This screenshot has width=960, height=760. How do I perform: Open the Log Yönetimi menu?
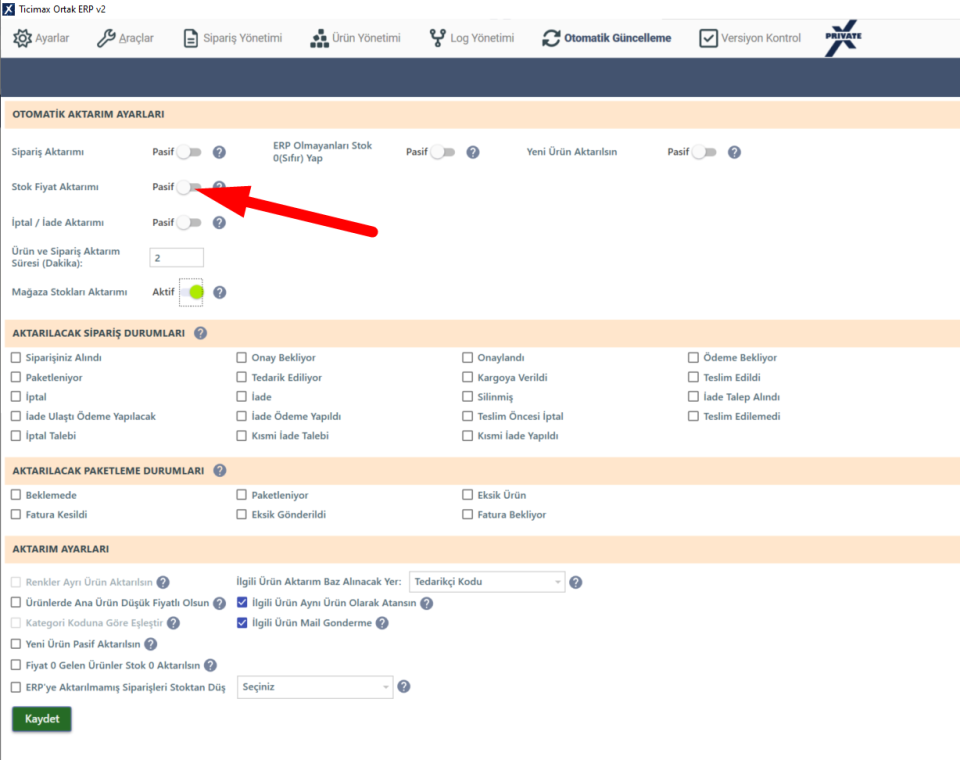point(471,38)
